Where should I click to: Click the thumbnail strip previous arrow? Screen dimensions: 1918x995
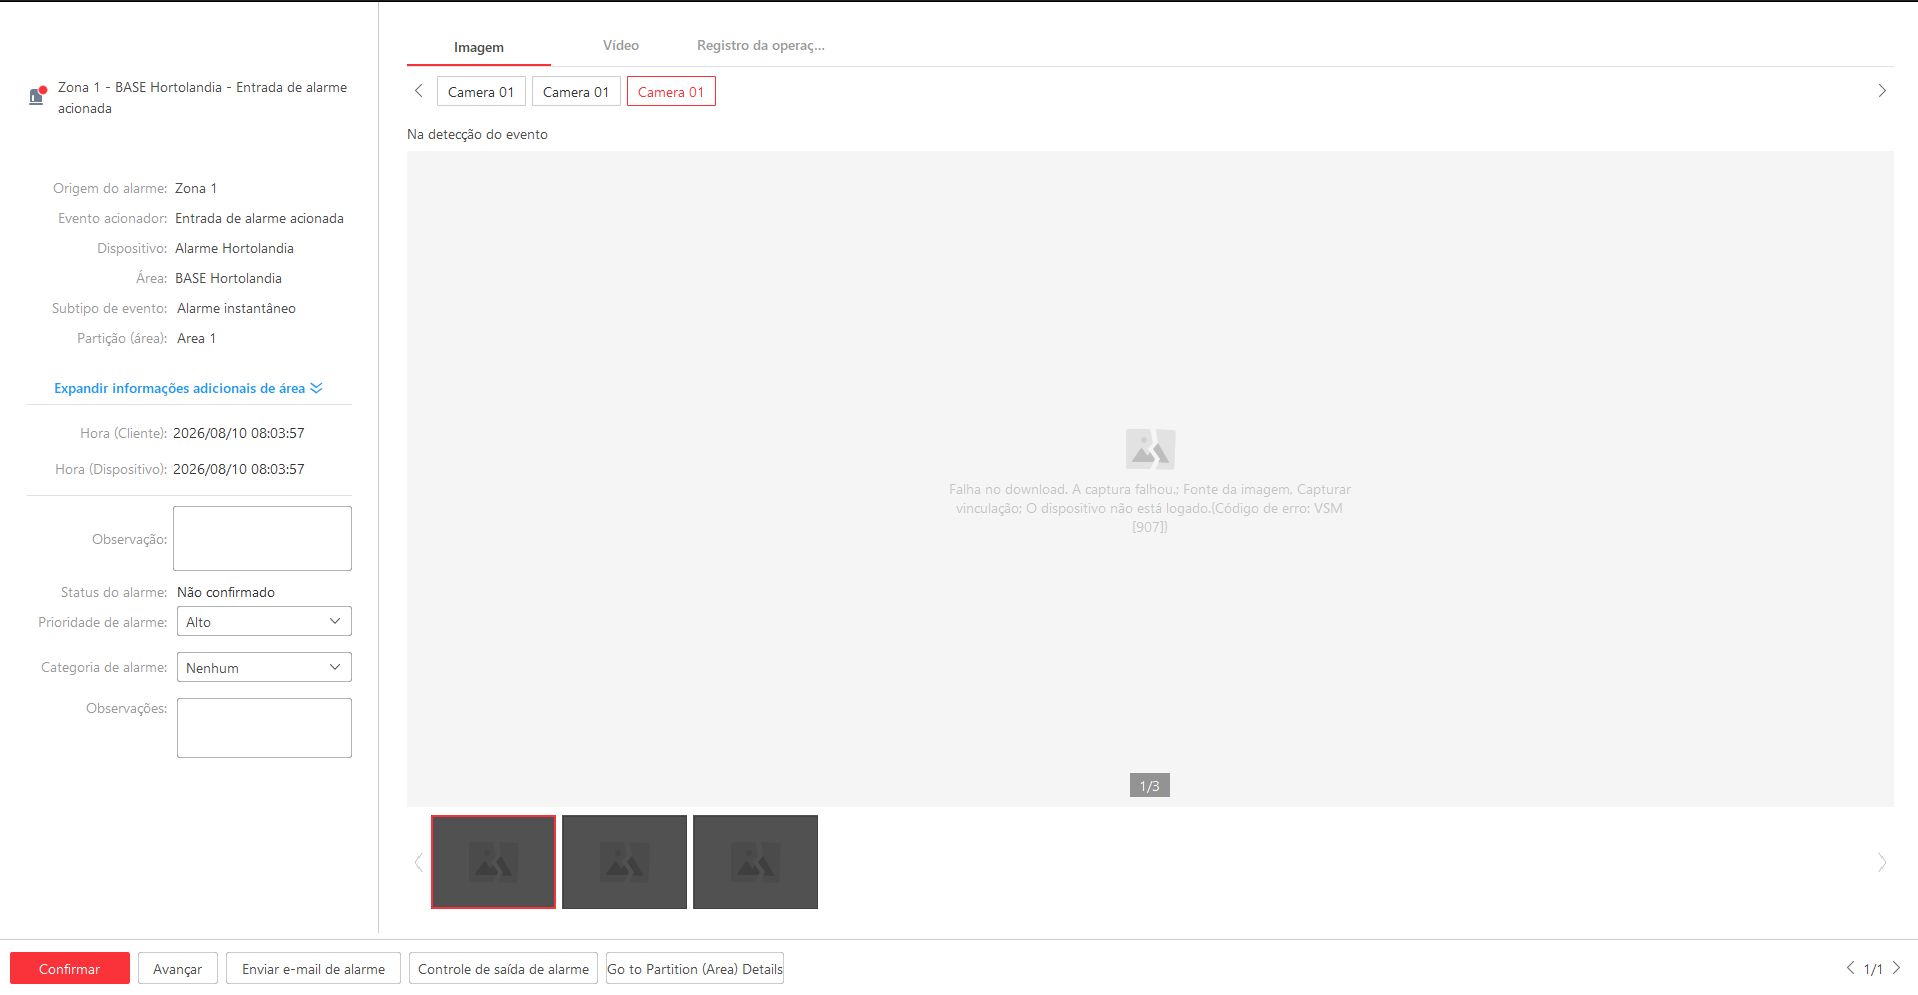coord(418,862)
